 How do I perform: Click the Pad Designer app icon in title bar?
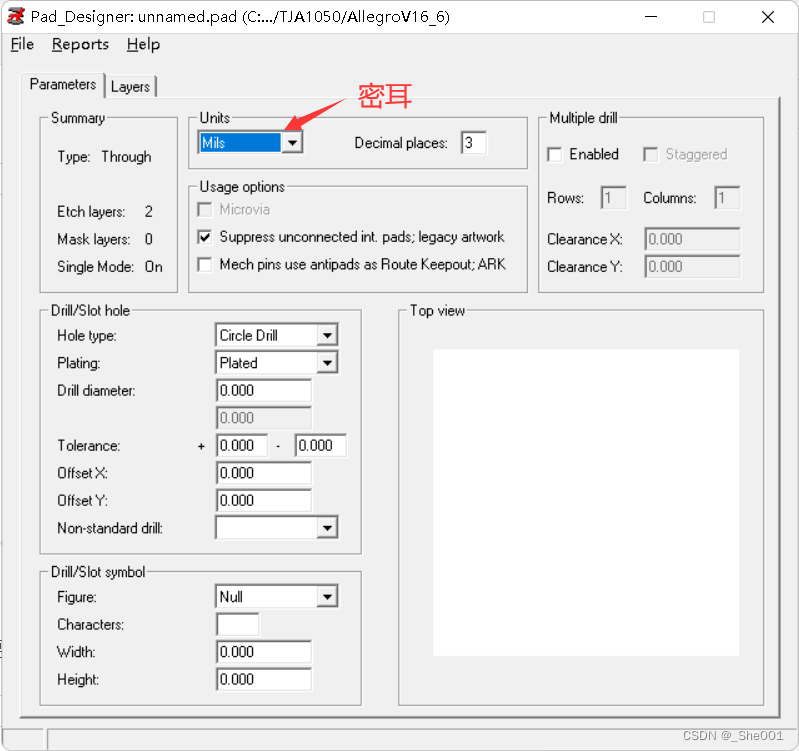click(16, 17)
